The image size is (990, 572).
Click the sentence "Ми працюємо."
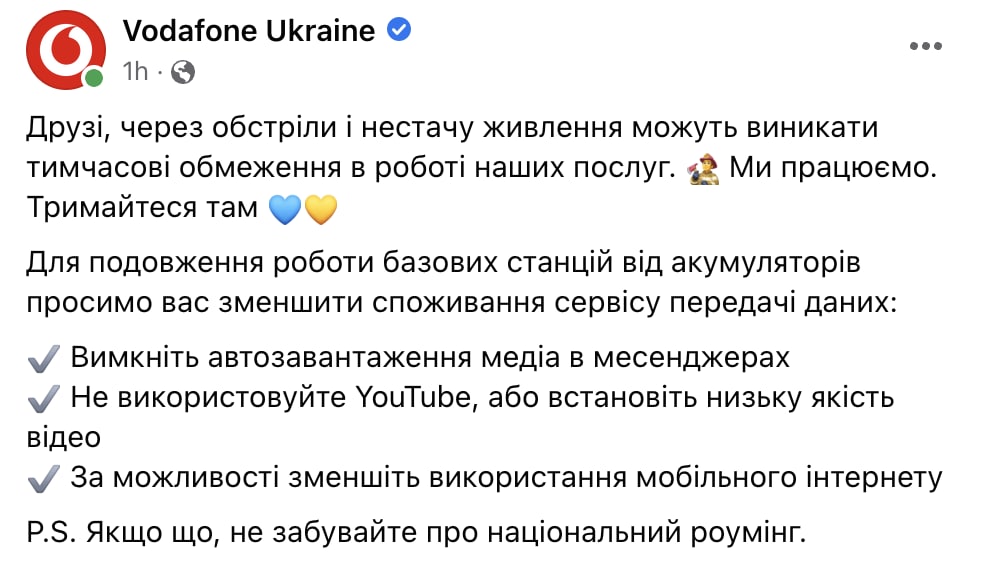(x=834, y=168)
